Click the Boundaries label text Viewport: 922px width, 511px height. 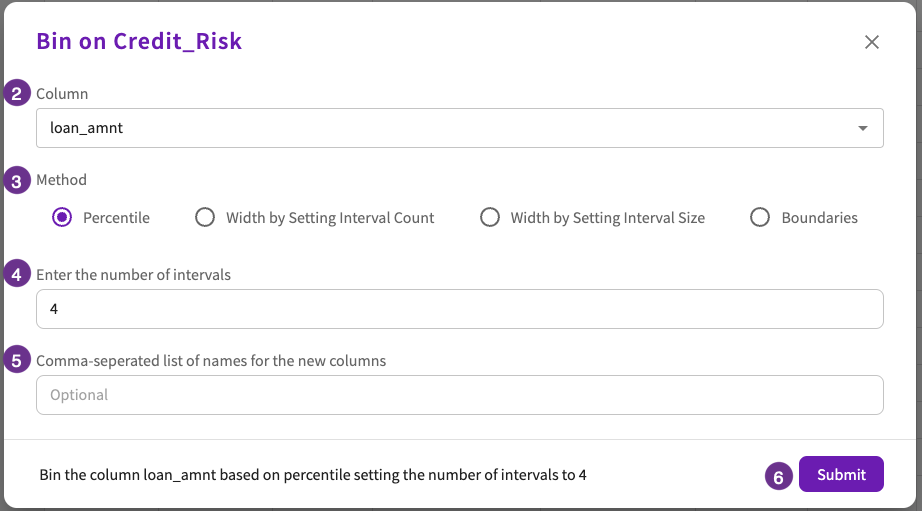click(819, 218)
